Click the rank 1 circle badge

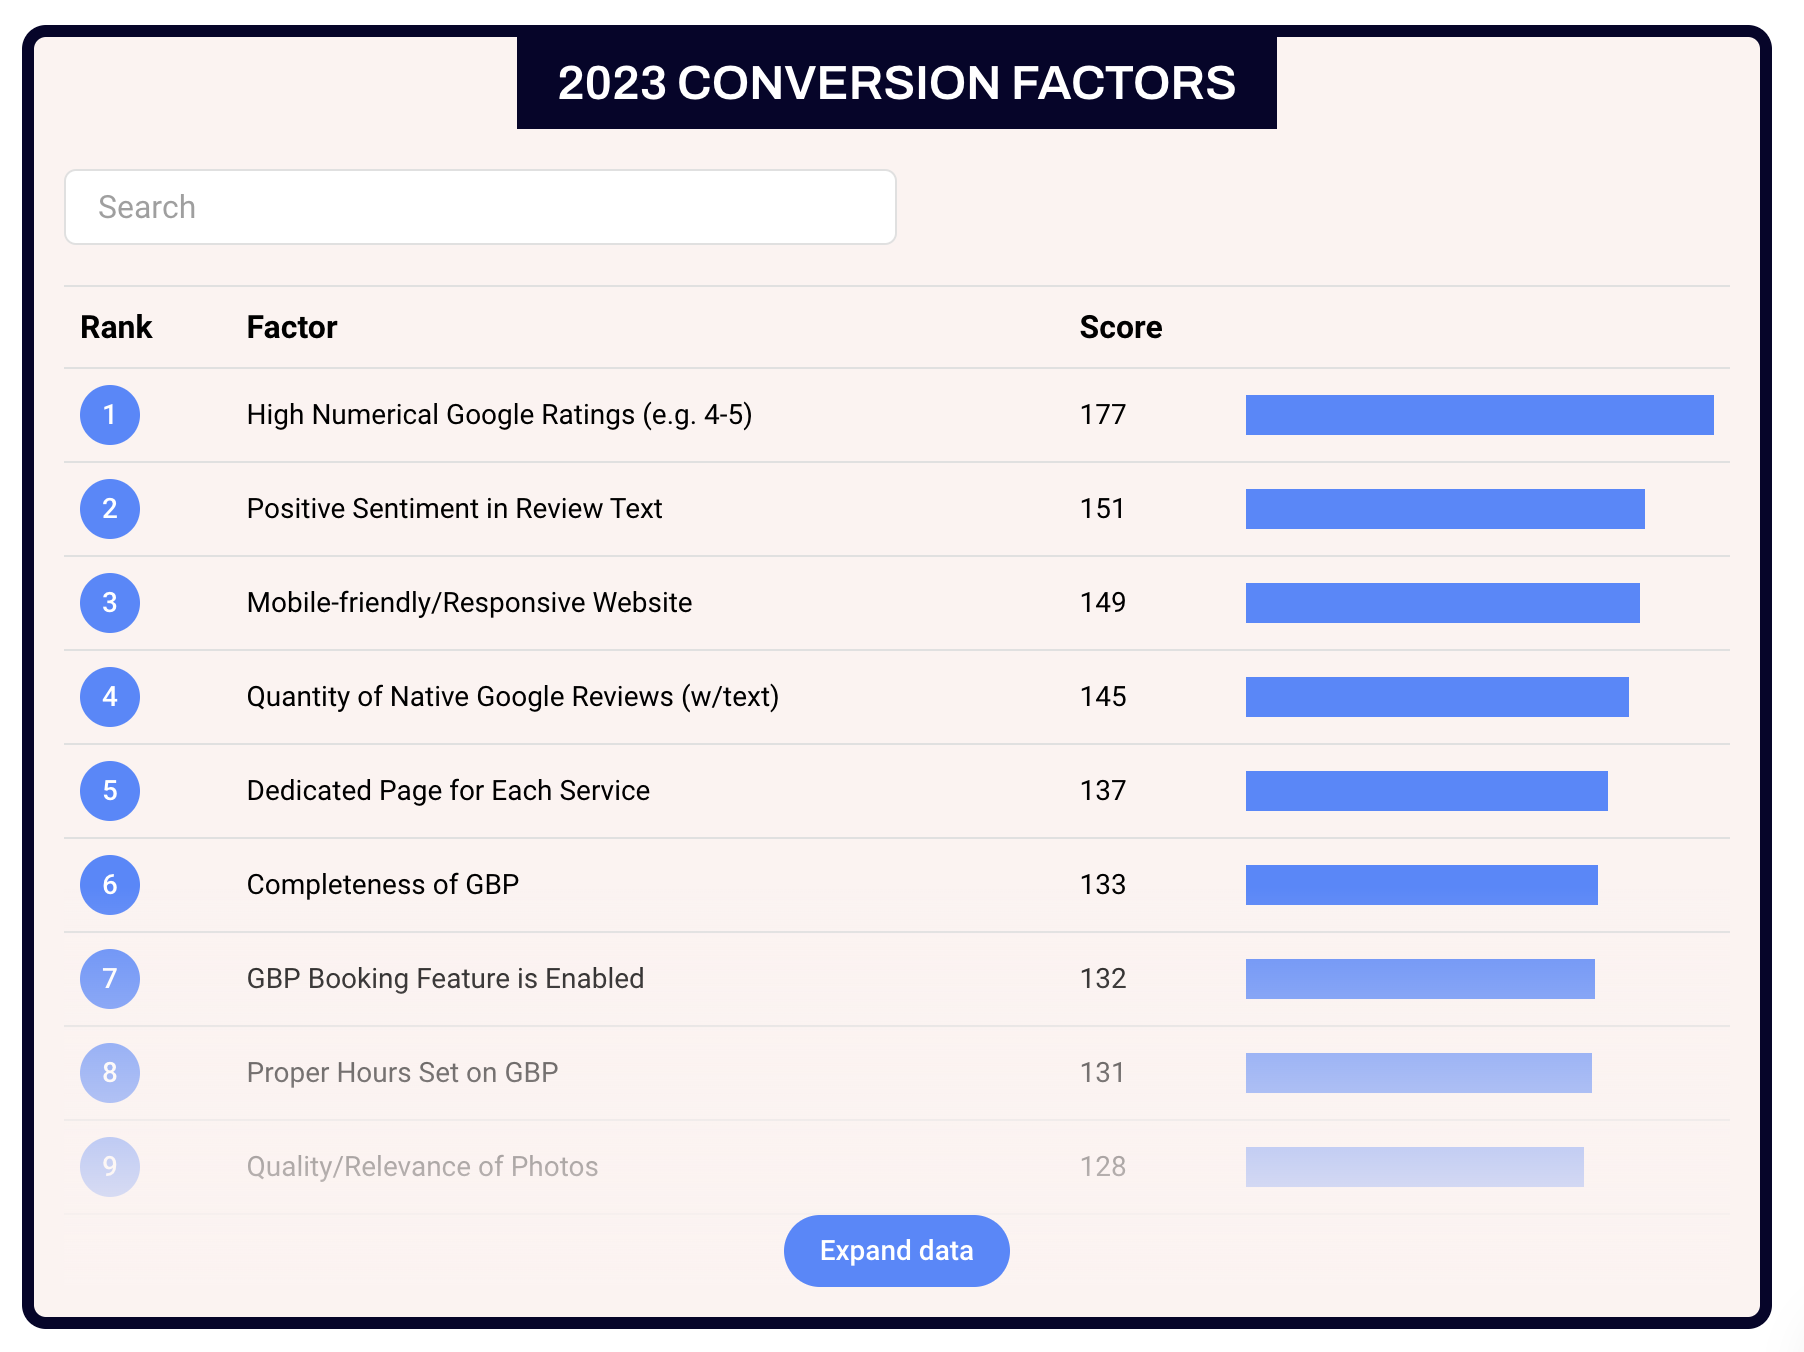tap(110, 415)
